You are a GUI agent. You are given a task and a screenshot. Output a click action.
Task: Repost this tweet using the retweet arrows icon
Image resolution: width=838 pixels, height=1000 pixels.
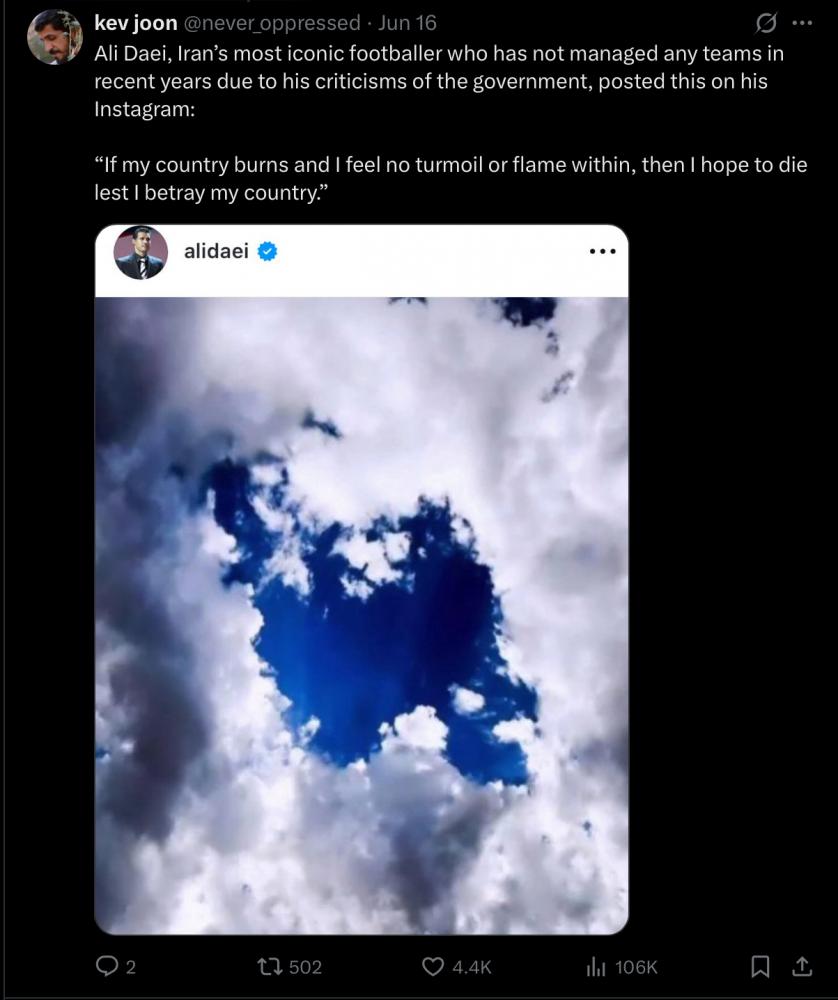[x=269, y=966]
